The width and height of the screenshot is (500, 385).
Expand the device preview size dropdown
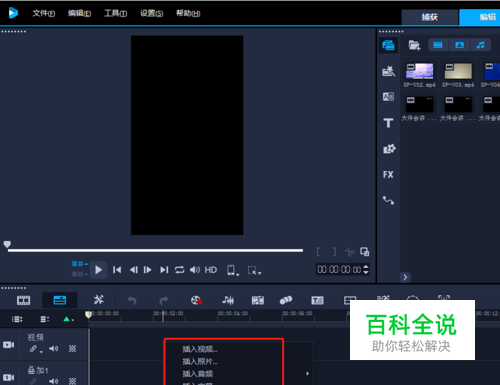click(233, 270)
